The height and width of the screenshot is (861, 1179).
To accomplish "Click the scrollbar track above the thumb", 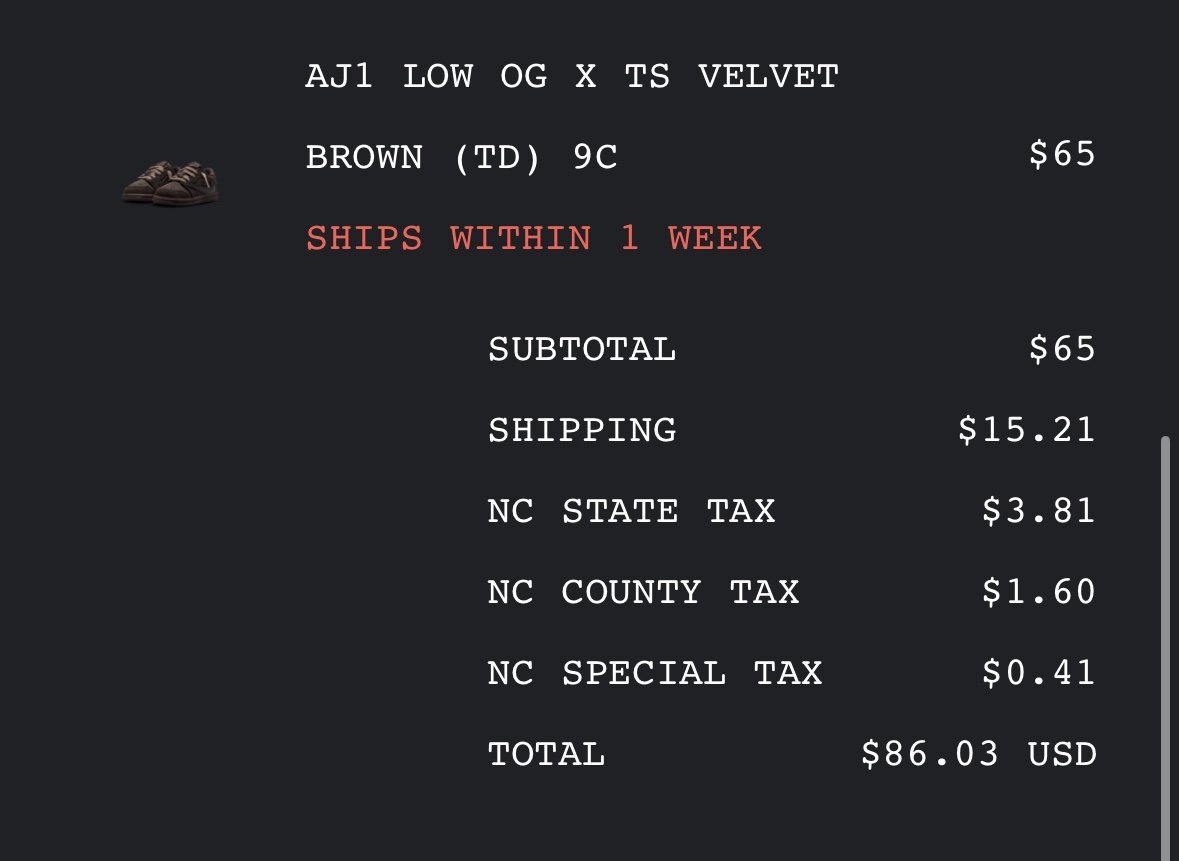I will tap(1165, 218).
